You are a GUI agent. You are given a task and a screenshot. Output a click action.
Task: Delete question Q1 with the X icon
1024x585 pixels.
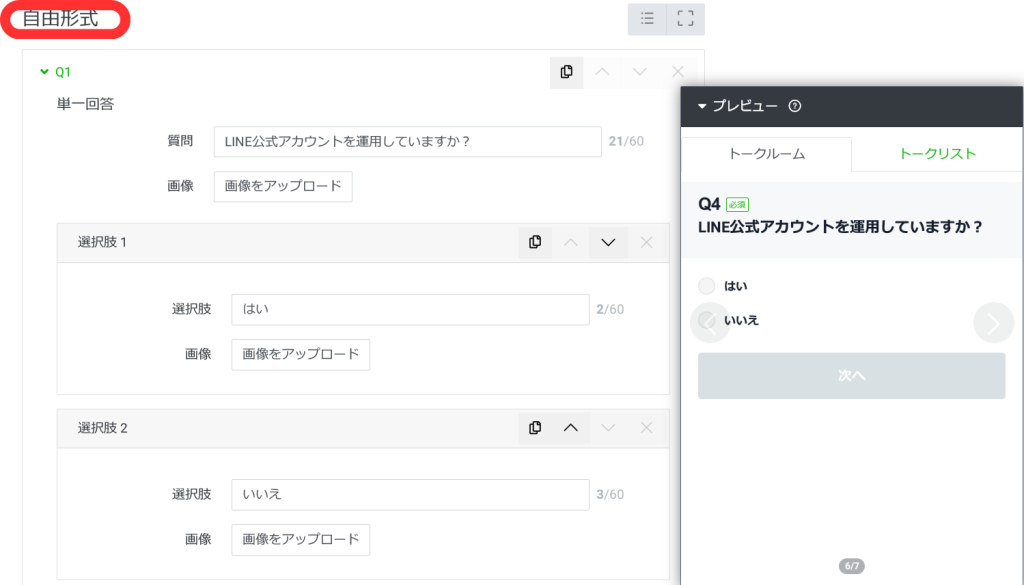[x=677, y=72]
